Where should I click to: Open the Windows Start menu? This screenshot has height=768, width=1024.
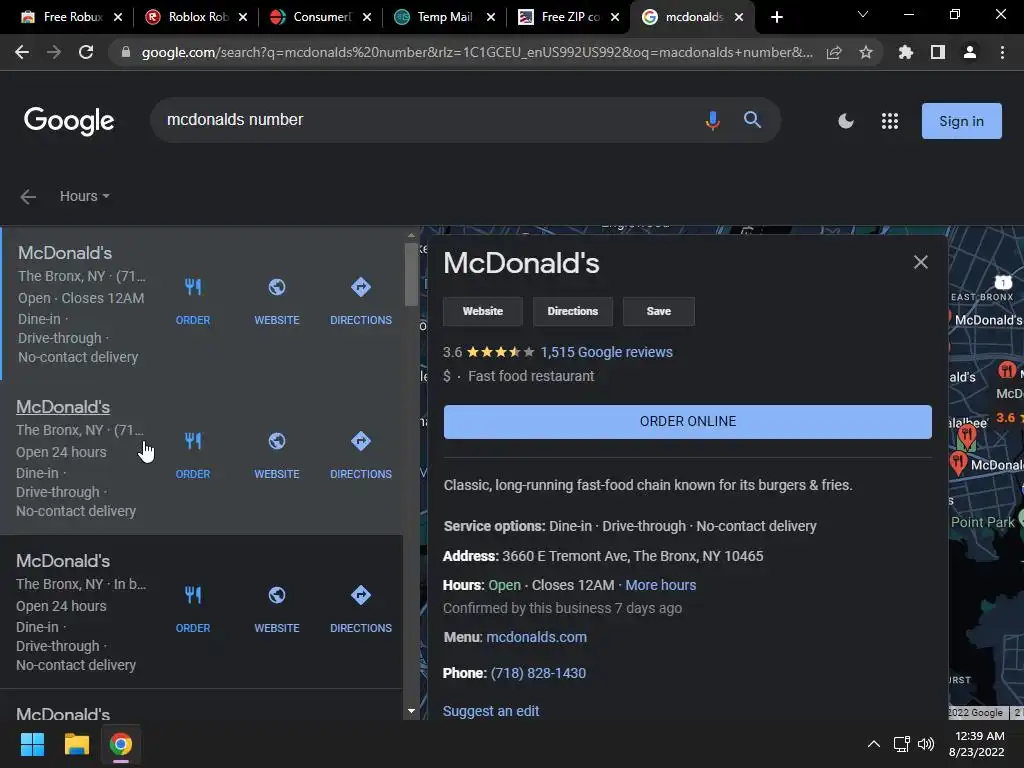coord(32,744)
